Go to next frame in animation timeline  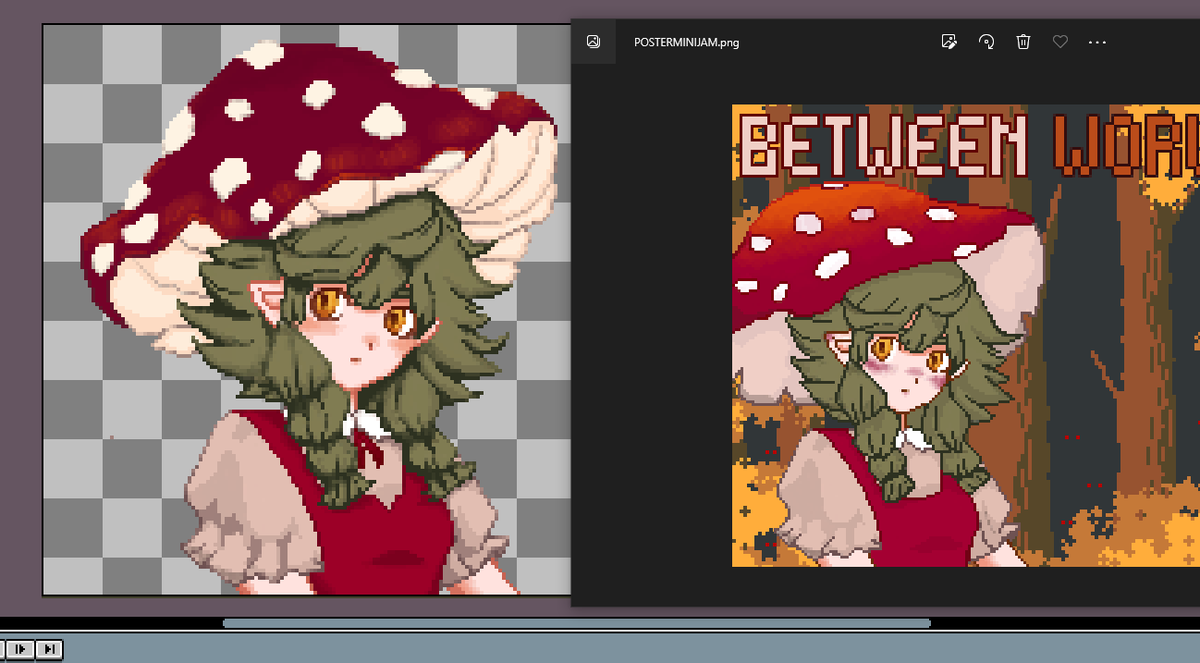click(x=21, y=649)
